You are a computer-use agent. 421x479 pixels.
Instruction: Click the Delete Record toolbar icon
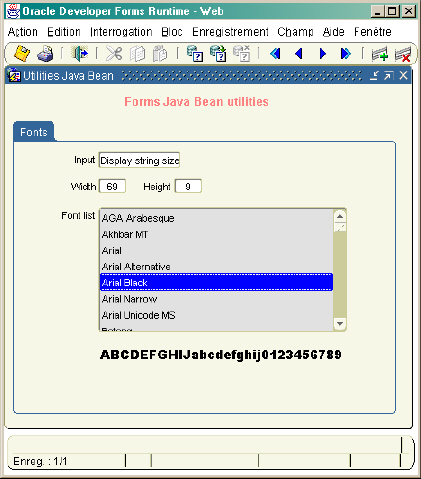click(403, 54)
